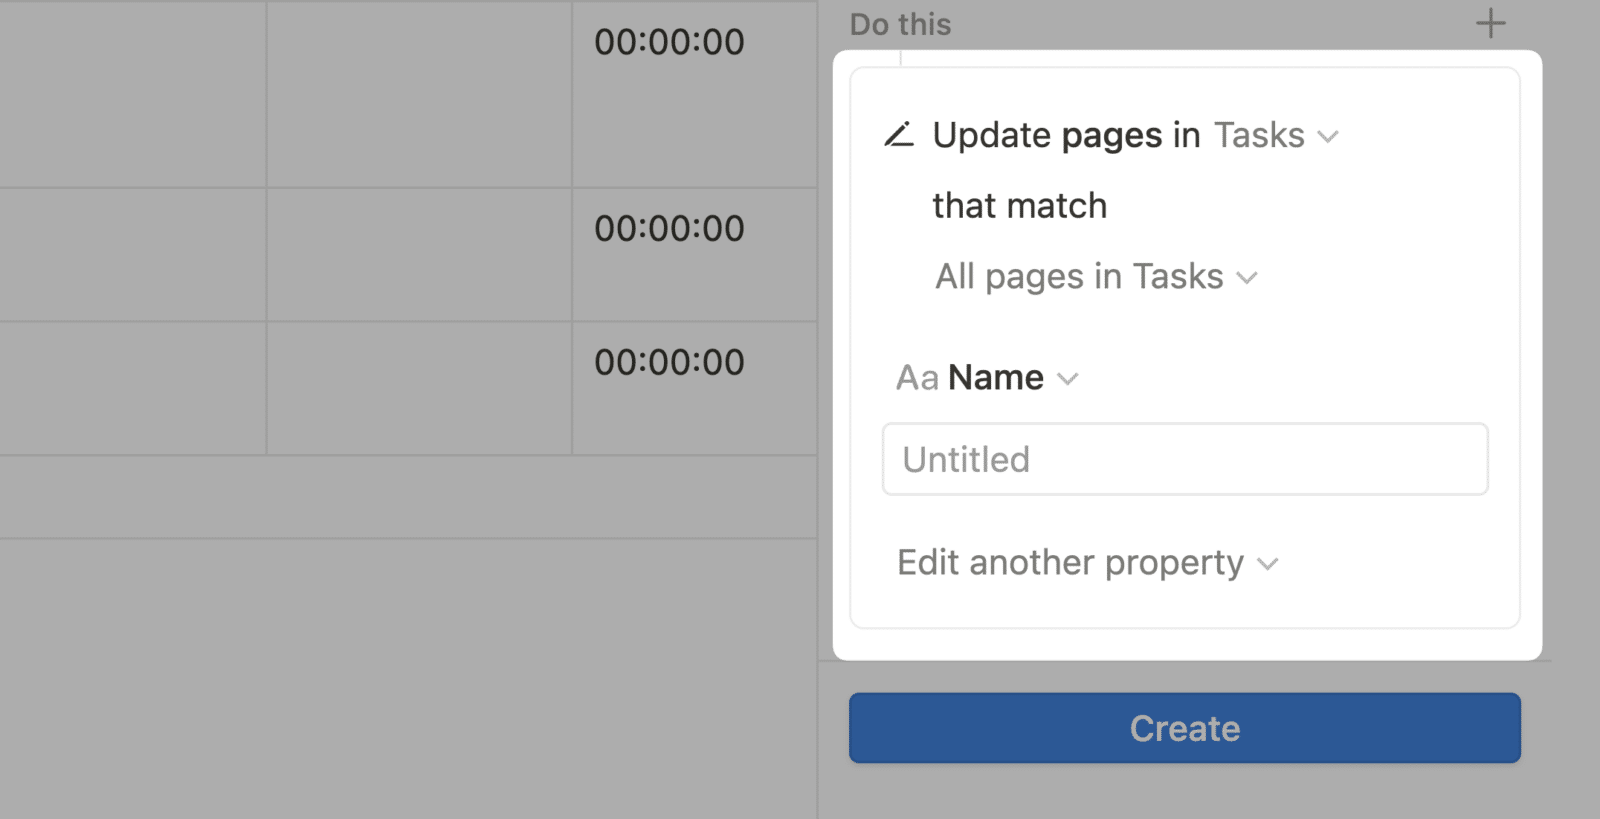Add a new action with the plus icon
This screenshot has height=819, width=1600.
click(x=1490, y=23)
